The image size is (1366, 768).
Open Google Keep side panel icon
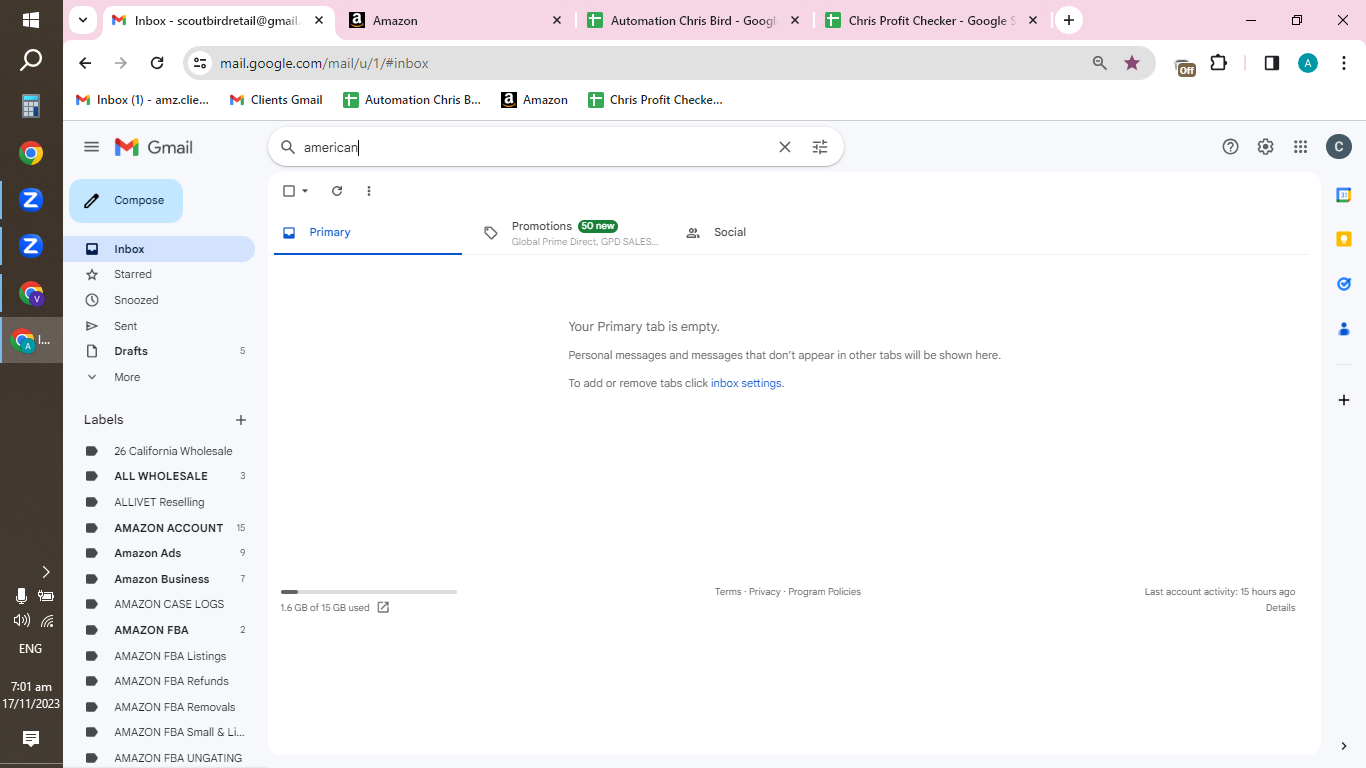click(x=1344, y=239)
